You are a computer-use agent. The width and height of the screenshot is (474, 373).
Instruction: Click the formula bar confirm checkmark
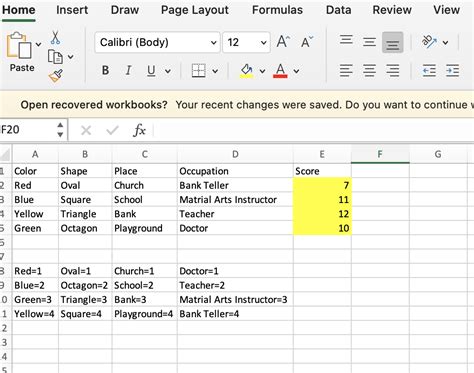pyautogui.click(x=112, y=130)
